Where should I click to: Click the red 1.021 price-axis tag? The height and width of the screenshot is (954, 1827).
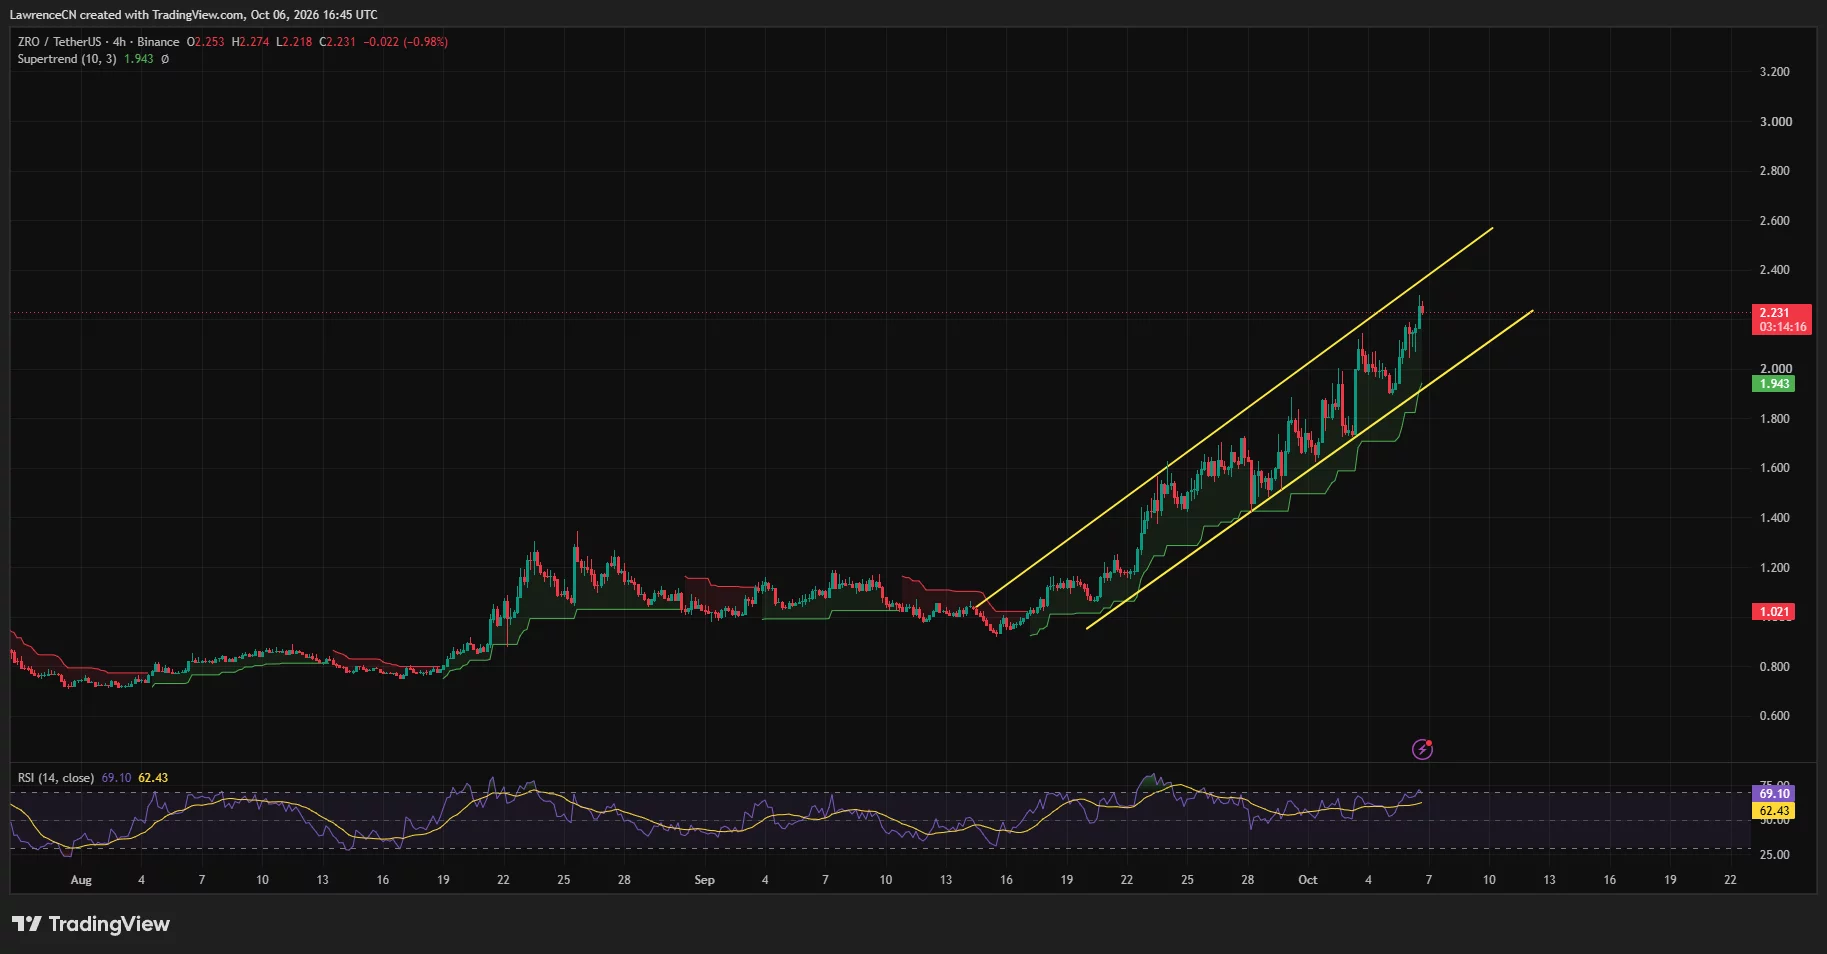point(1775,612)
